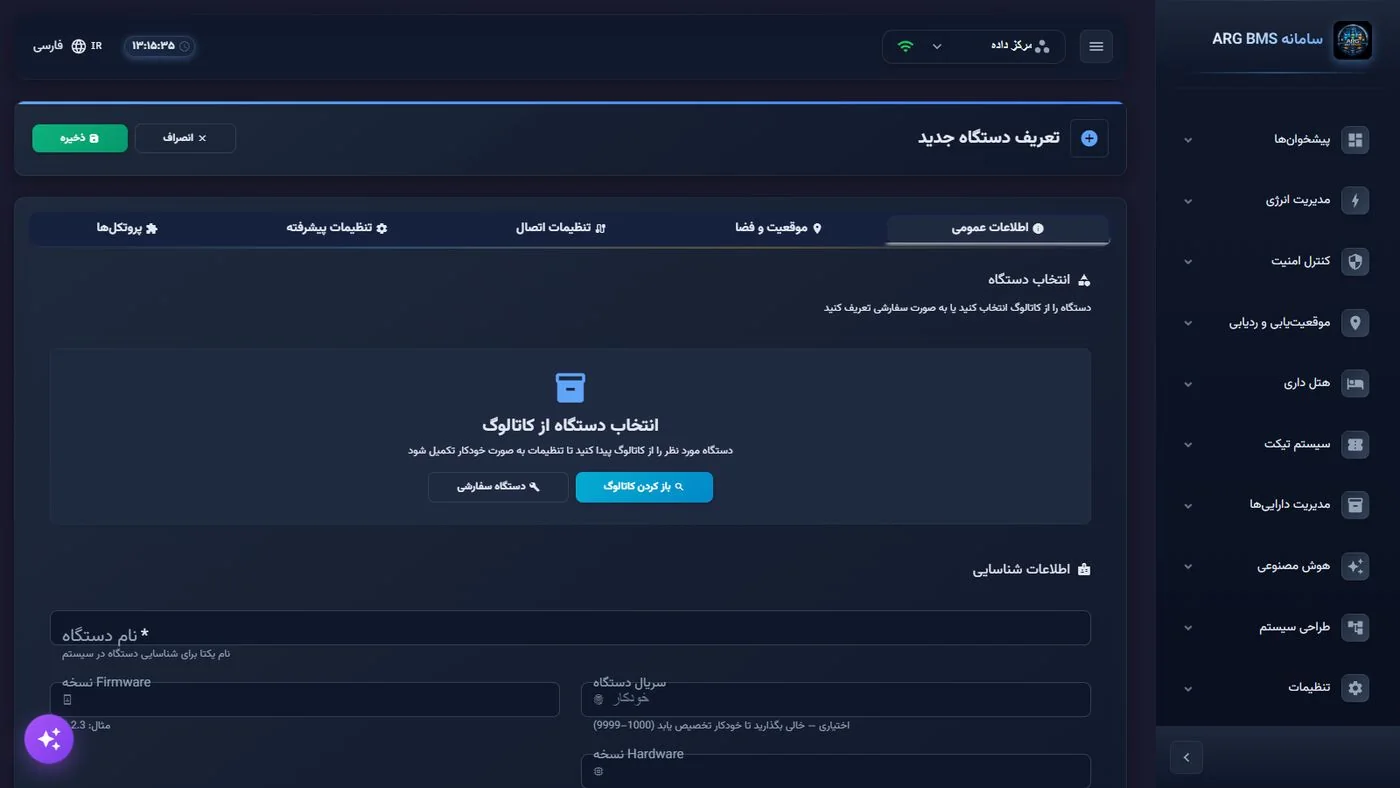The height and width of the screenshot is (788, 1400).
Task: Click the blue plus icon beside تعریف دستگاه جدید
Action: coord(1089,138)
